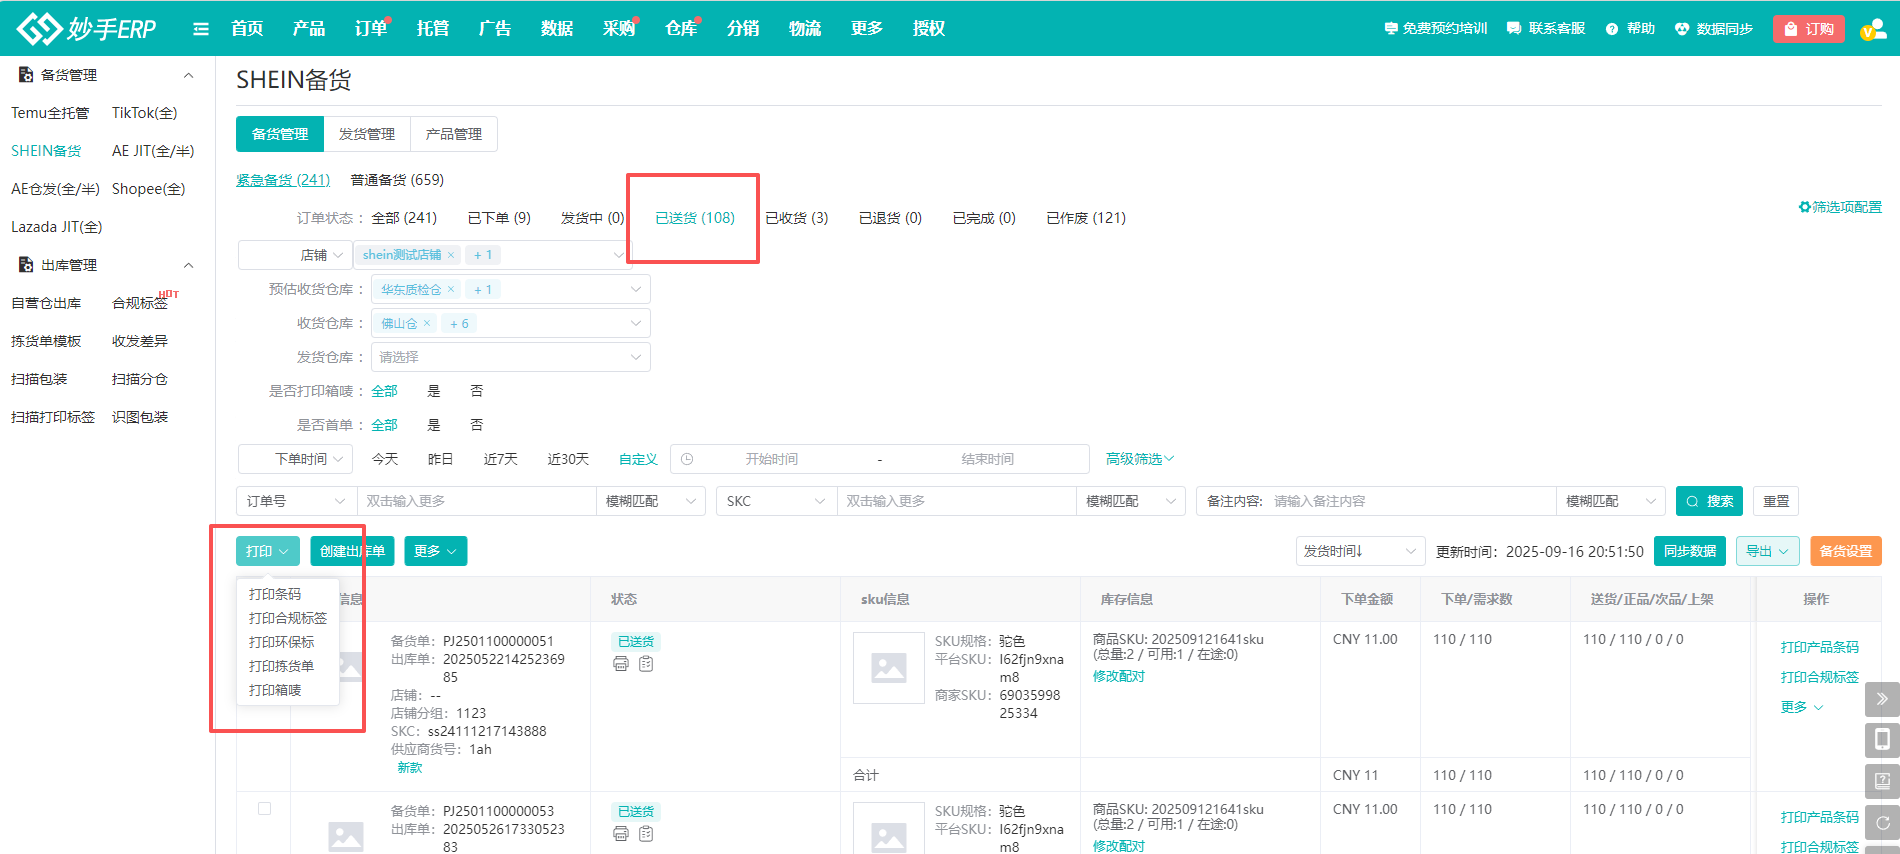1900x854 pixels.
Task: Open 收货仓库 dropdown
Action: 511,323
